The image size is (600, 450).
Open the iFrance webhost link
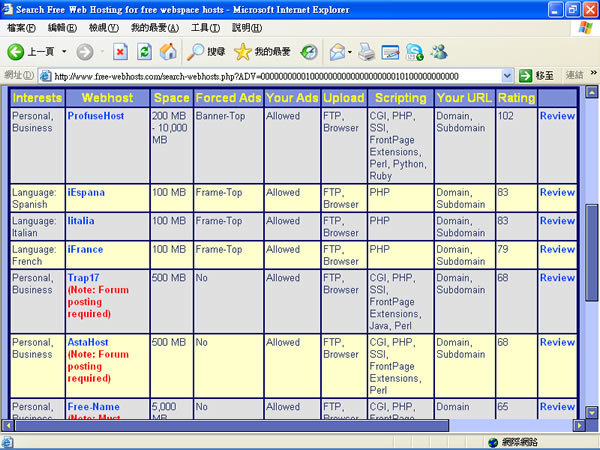pyautogui.click(x=85, y=249)
